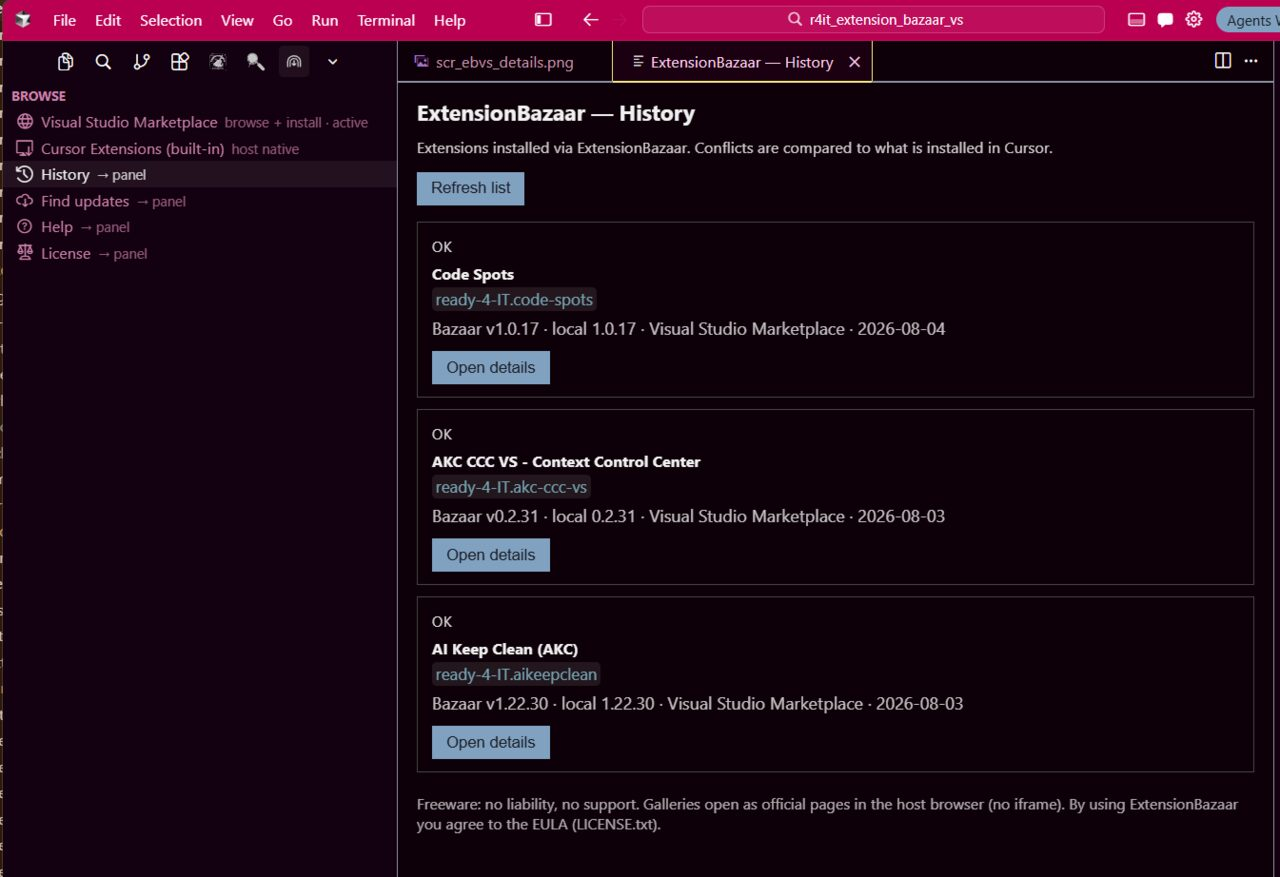
Task: Open the View menu
Action: [x=237, y=20]
